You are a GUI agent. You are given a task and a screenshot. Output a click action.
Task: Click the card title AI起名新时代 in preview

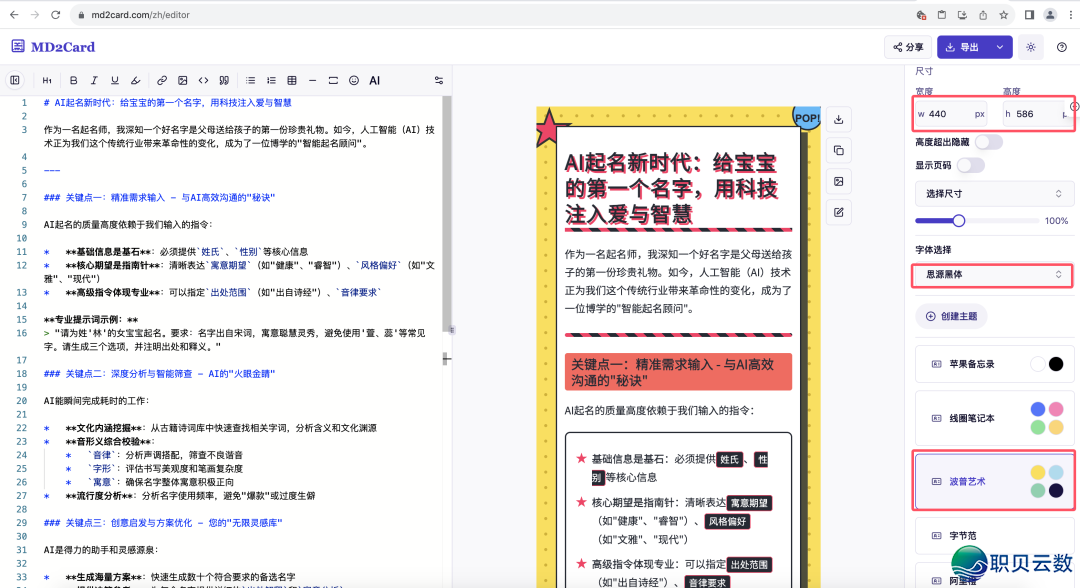click(x=672, y=189)
